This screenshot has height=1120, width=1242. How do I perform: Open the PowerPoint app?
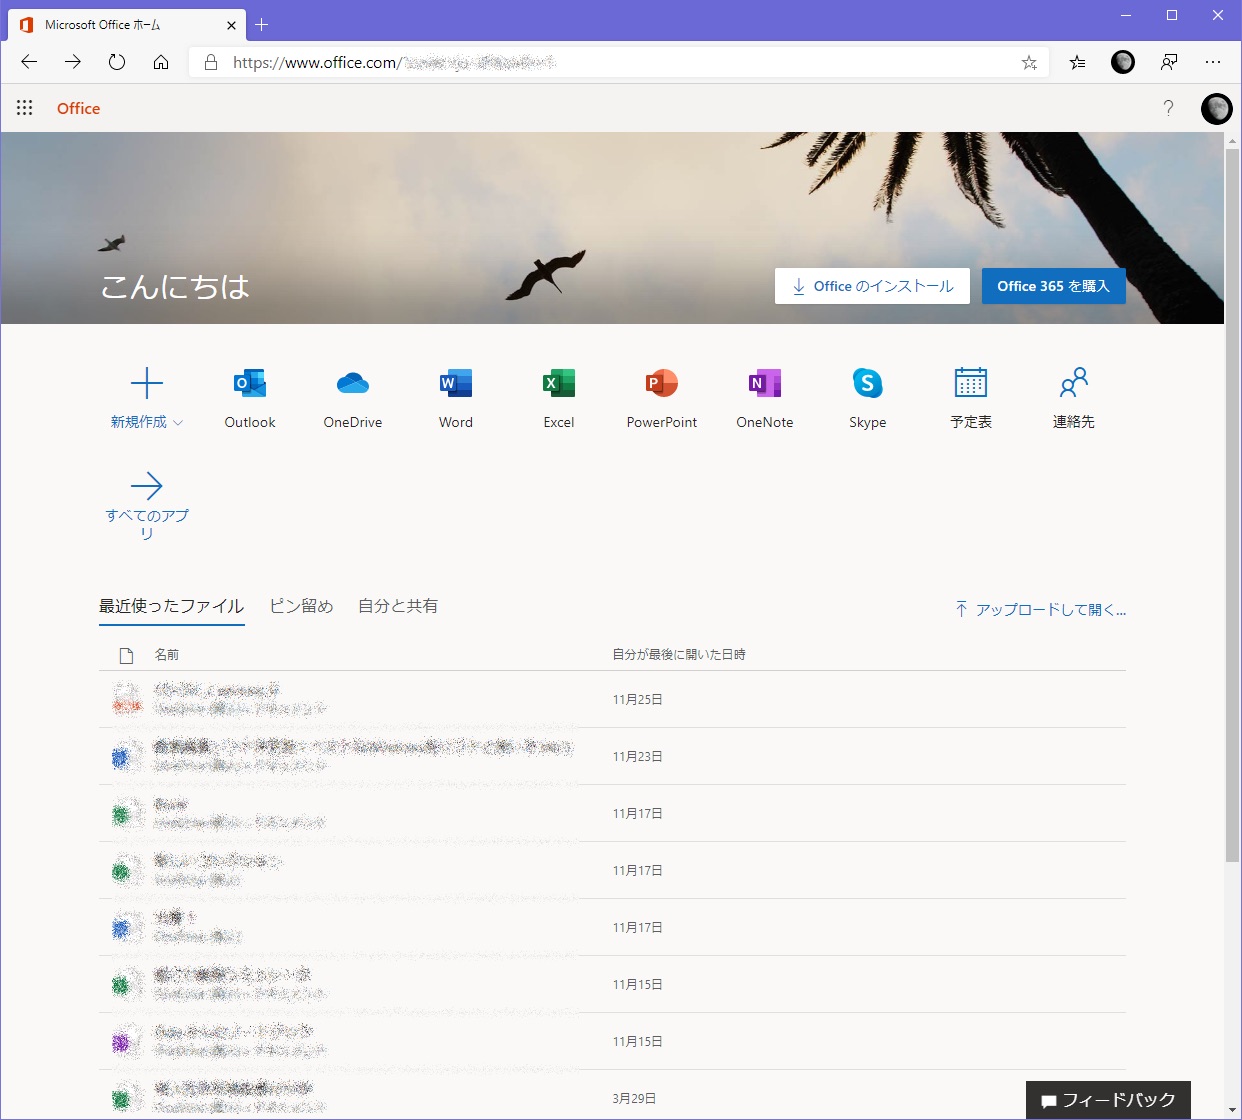[x=662, y=398]
